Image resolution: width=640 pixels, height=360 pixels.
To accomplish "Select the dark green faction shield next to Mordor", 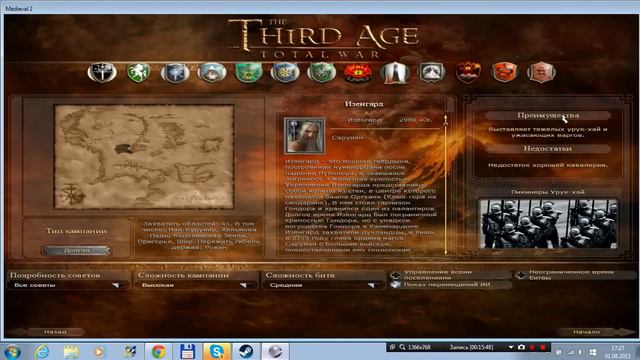I will coord(321,73).
